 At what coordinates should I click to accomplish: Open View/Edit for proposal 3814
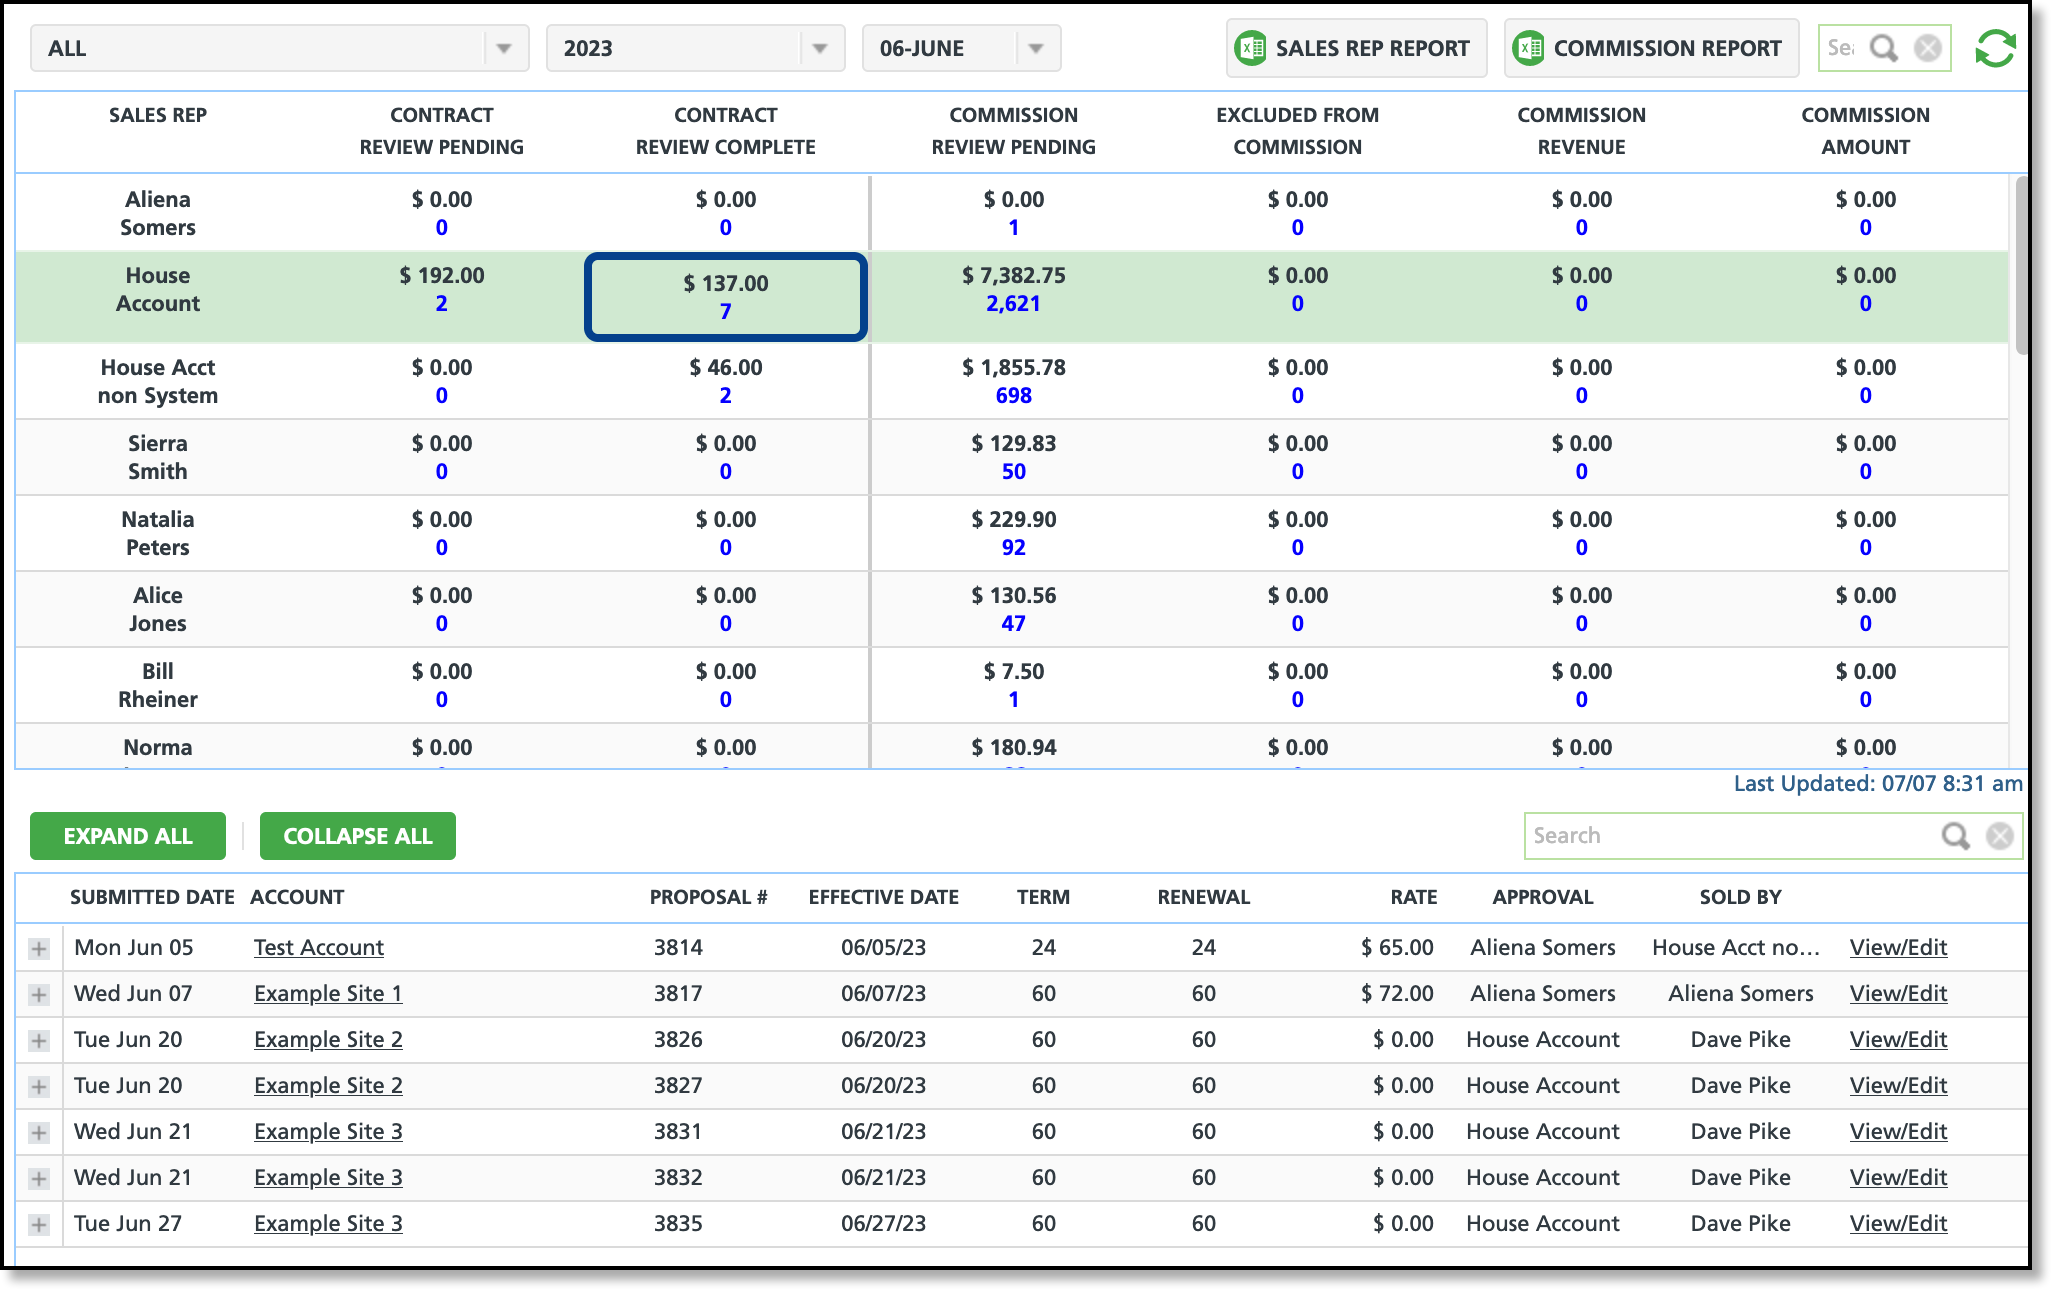pos(1897,947)
